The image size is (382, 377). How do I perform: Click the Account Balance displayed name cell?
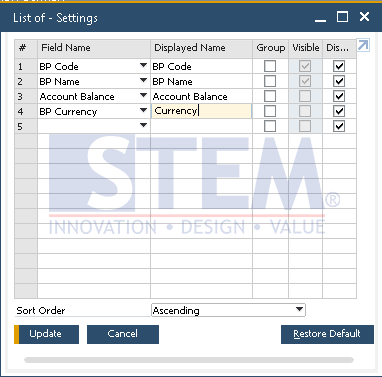202,96
